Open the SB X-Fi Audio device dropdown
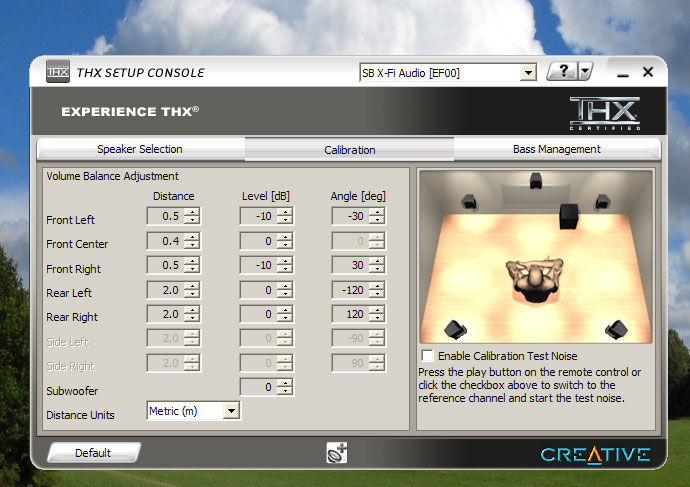The height and width of the screenshot is (487, 690). coord(528,73)
